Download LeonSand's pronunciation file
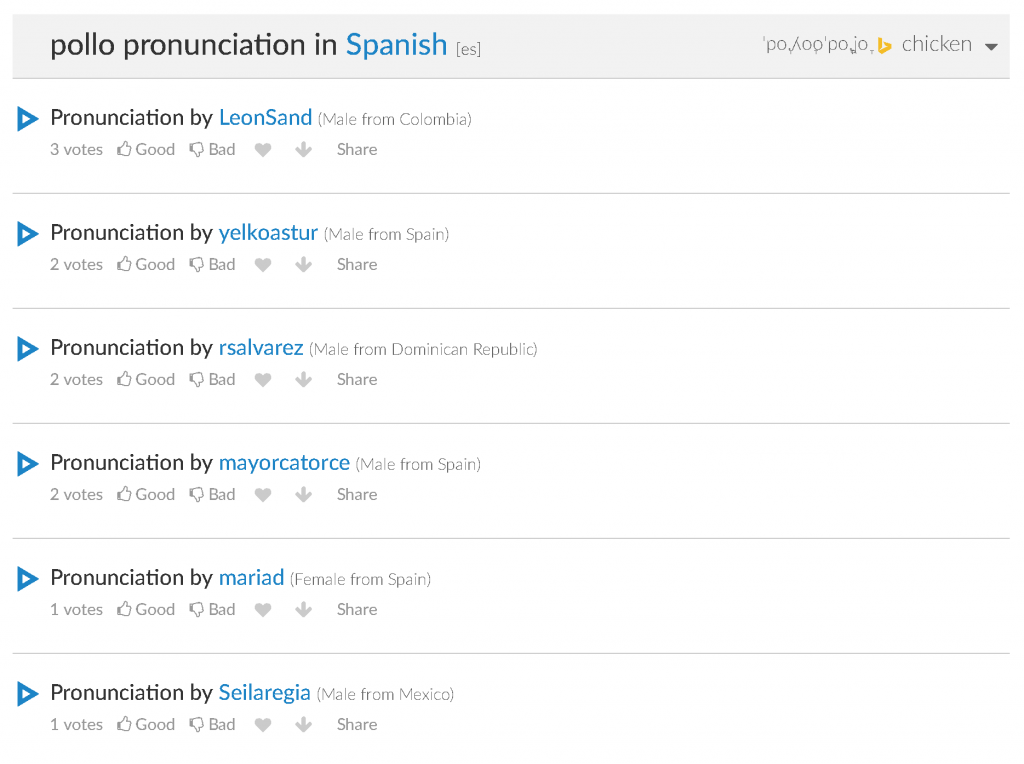Image resolution: width=1024 pixels, height=764 pixels. pos(304,150)
